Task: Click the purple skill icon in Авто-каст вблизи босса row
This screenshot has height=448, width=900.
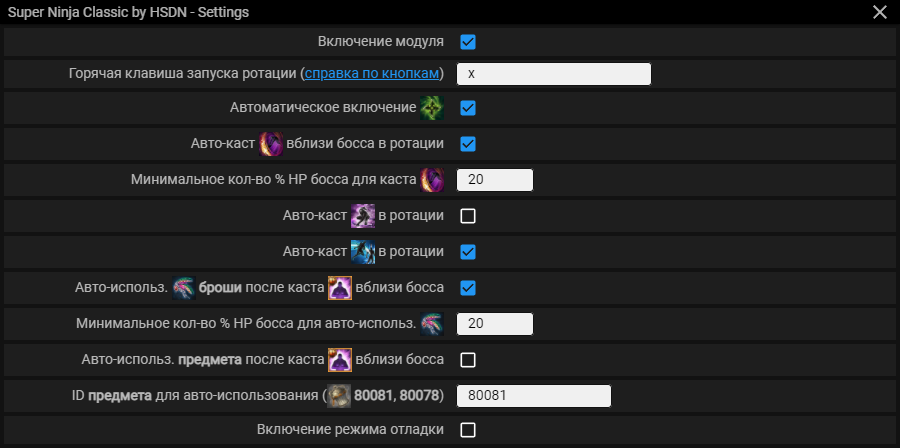Action: tap(270, 143)
